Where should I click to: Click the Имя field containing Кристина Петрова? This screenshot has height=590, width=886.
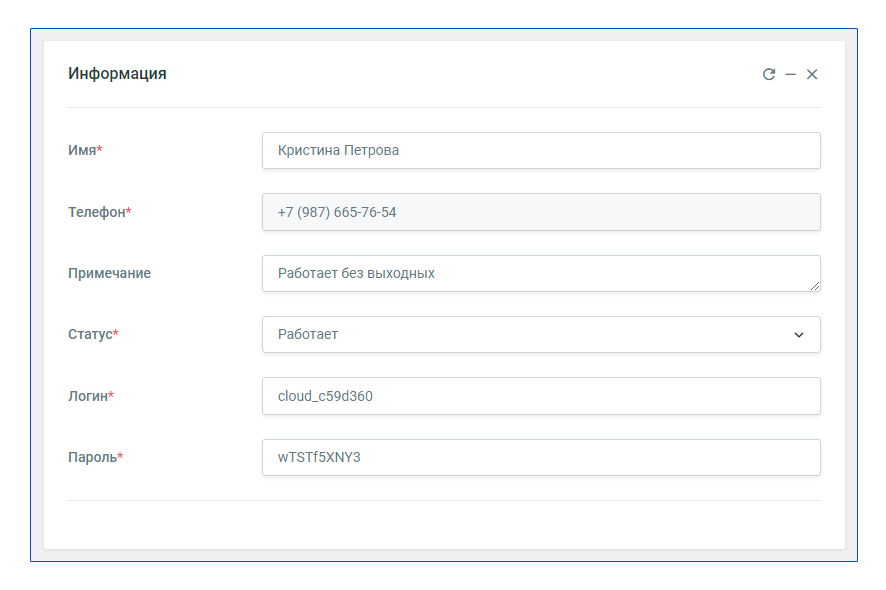tap(541, 150)
